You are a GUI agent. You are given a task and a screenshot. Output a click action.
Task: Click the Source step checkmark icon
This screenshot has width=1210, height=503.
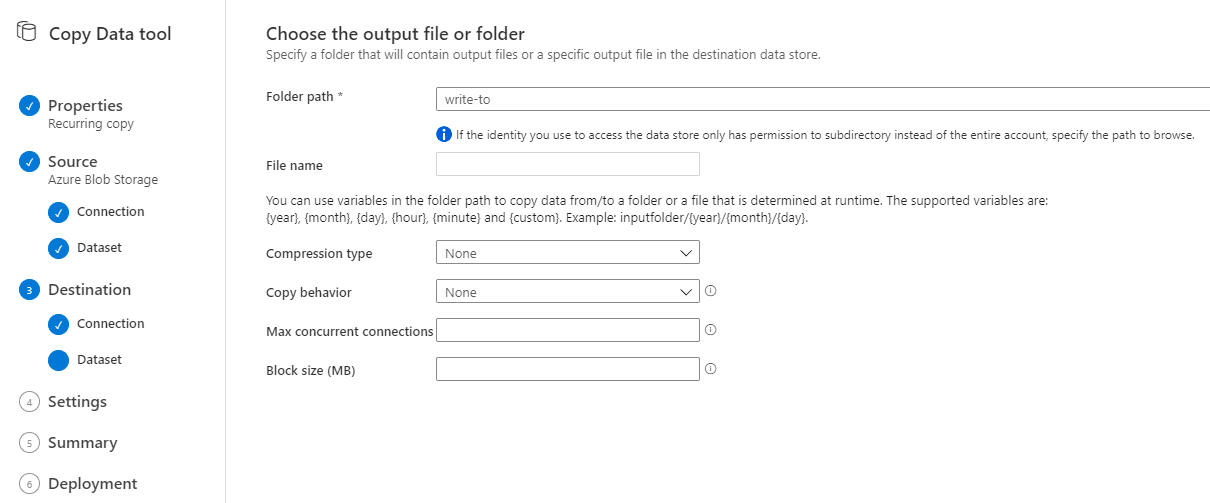pos(29,162)
